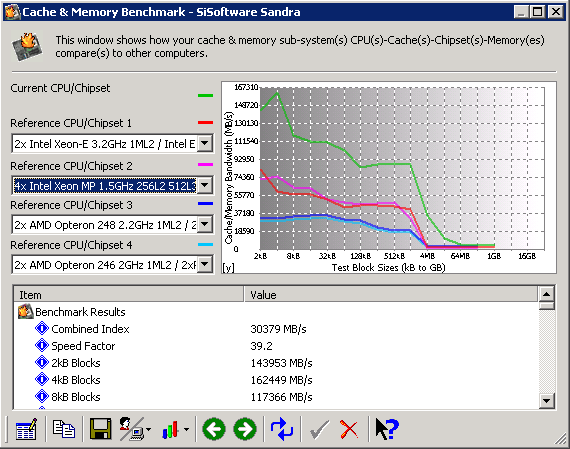Click the info icon beside 4kB Blocks
The width and height of the screenshot is (570, 449).
tap(42, 380)
